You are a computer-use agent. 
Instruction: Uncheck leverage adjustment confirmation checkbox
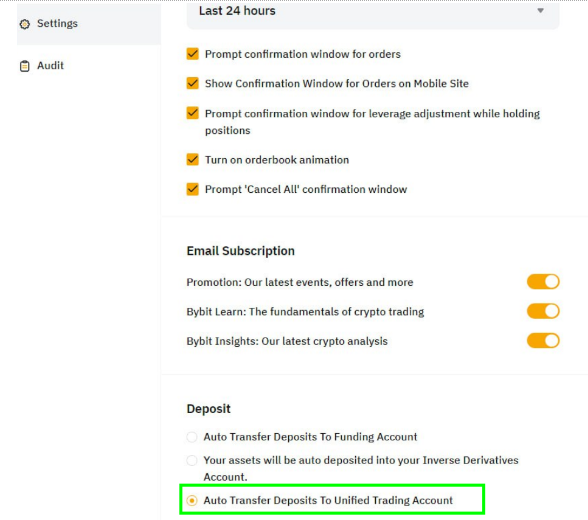[x=193, y=113]
